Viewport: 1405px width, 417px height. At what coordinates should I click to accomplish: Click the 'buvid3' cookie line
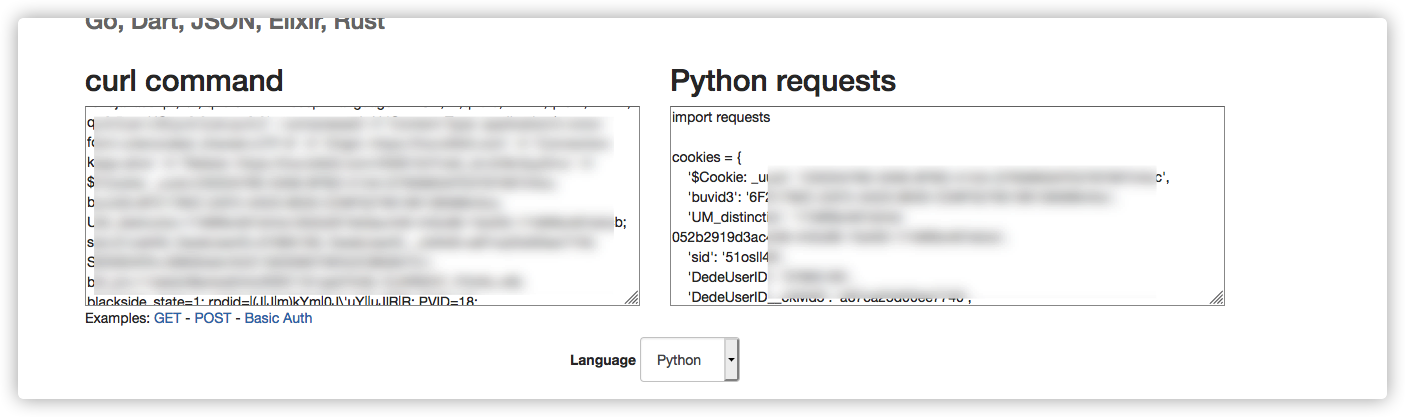click(720, 197)
